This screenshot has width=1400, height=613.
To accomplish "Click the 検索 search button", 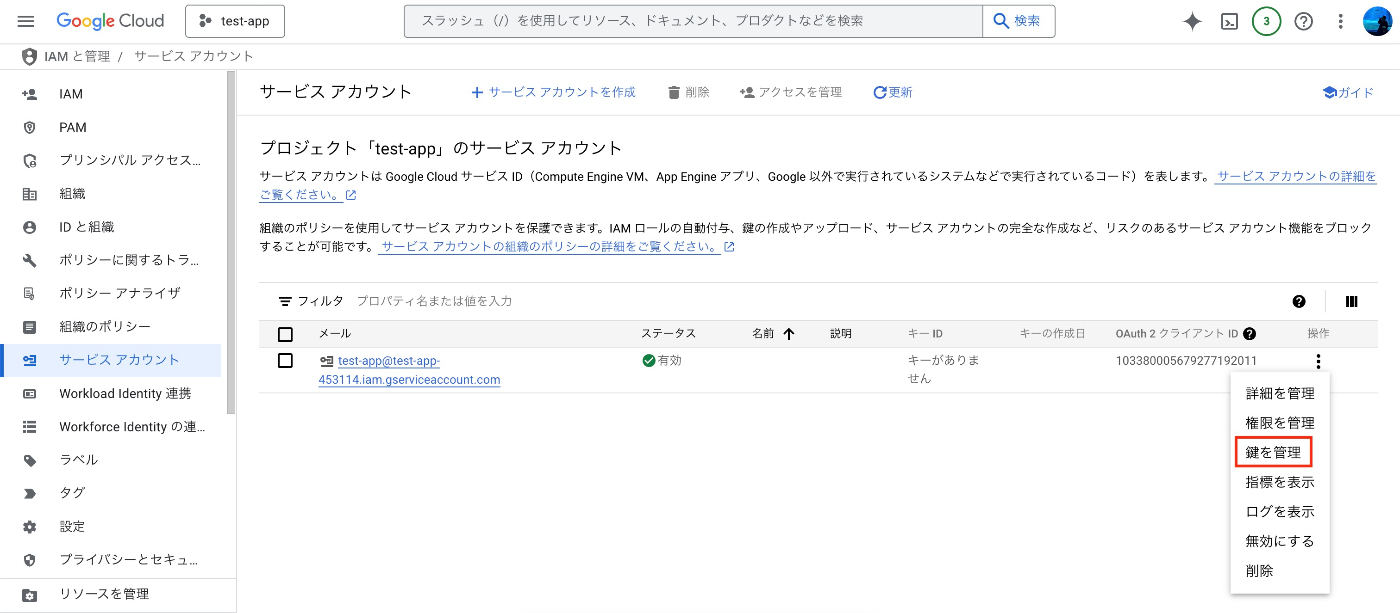I will (x=1018, y=21).
